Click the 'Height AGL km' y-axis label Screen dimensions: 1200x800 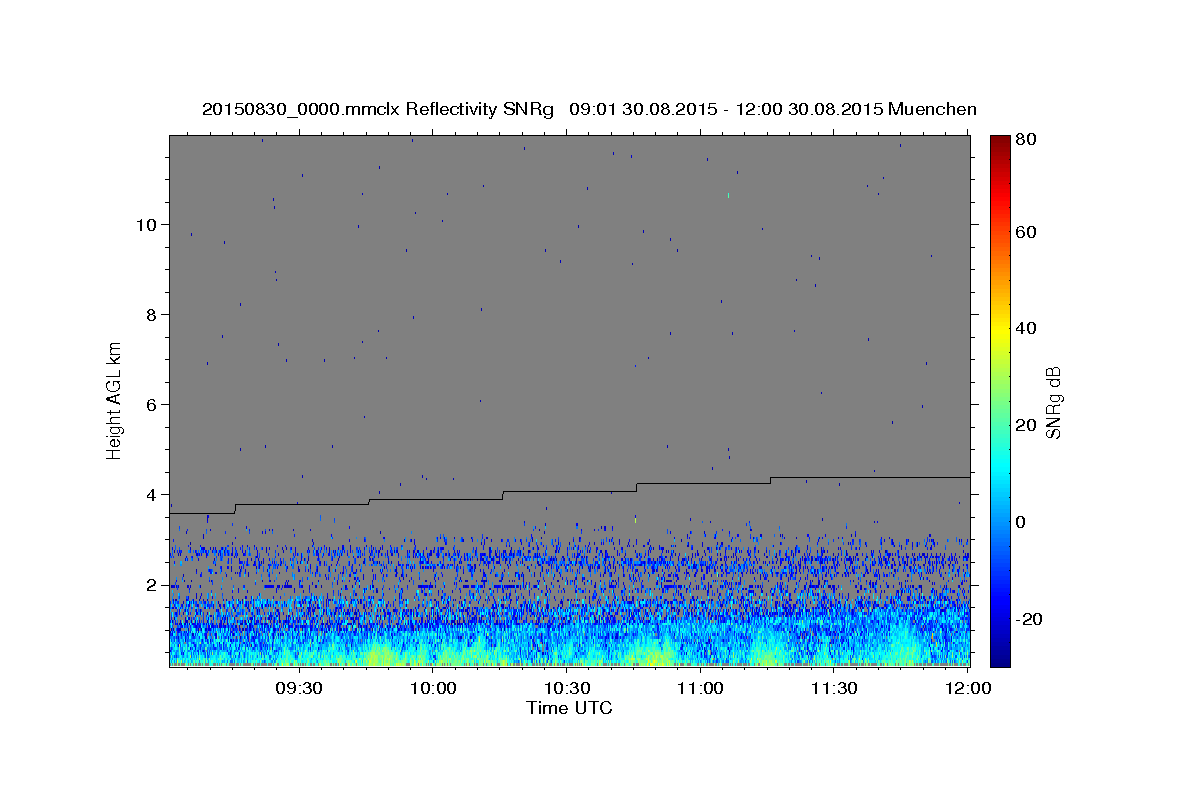tap(115, 400)
